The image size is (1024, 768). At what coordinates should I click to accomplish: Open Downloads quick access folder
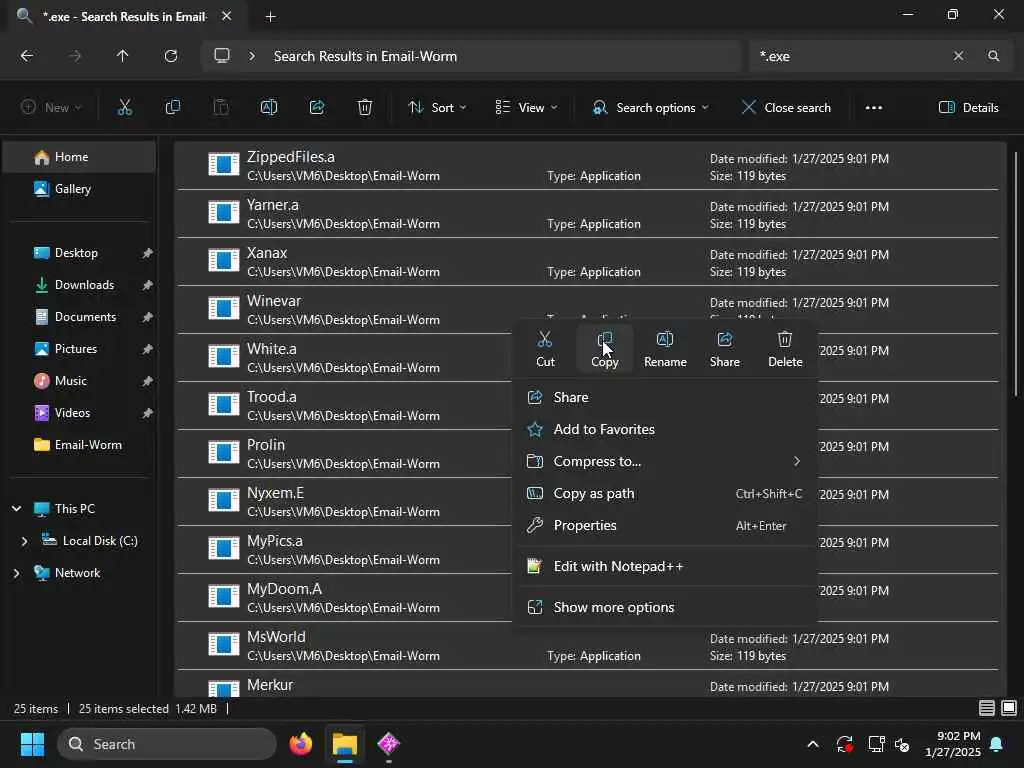pyautogui.click(x=80, y=285)
